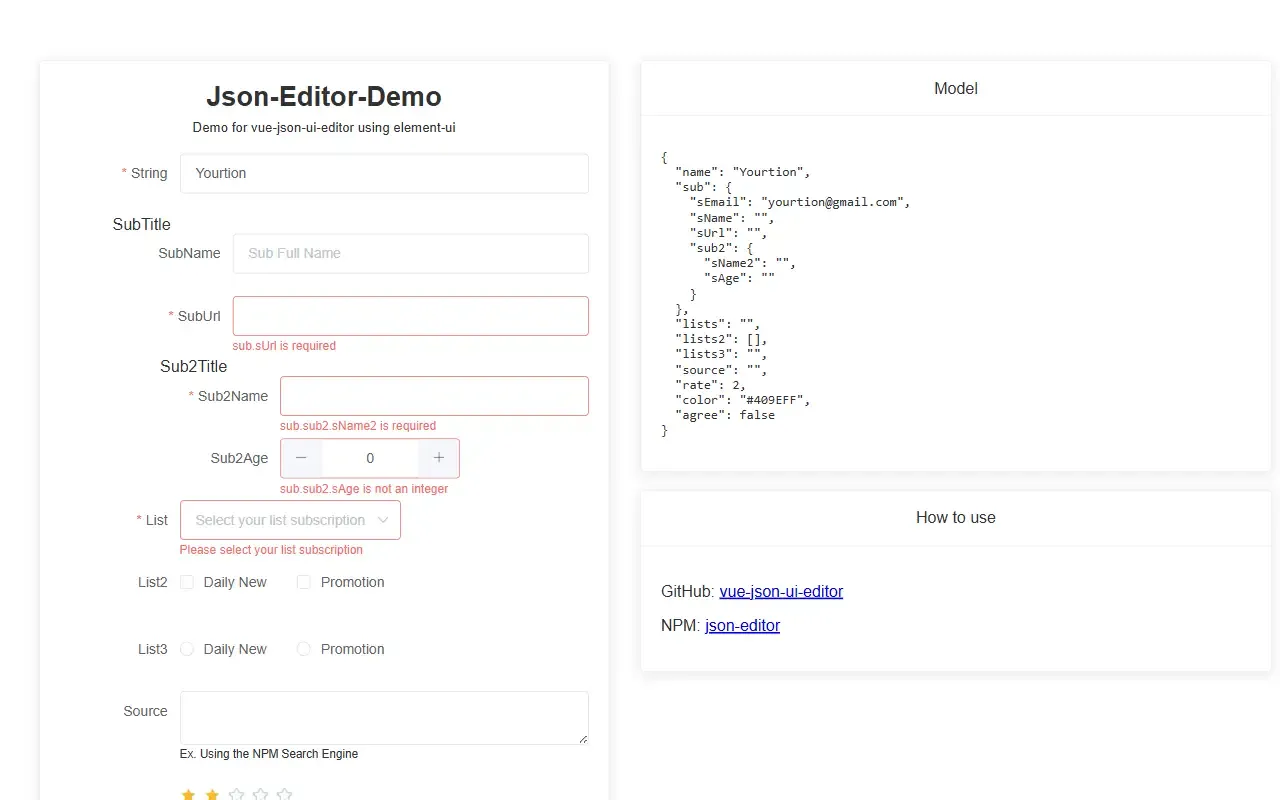This screenshot has width=1280, height=800.
Task: Click the "sEmail" line in the JSON model
Action: coord(800,202)
